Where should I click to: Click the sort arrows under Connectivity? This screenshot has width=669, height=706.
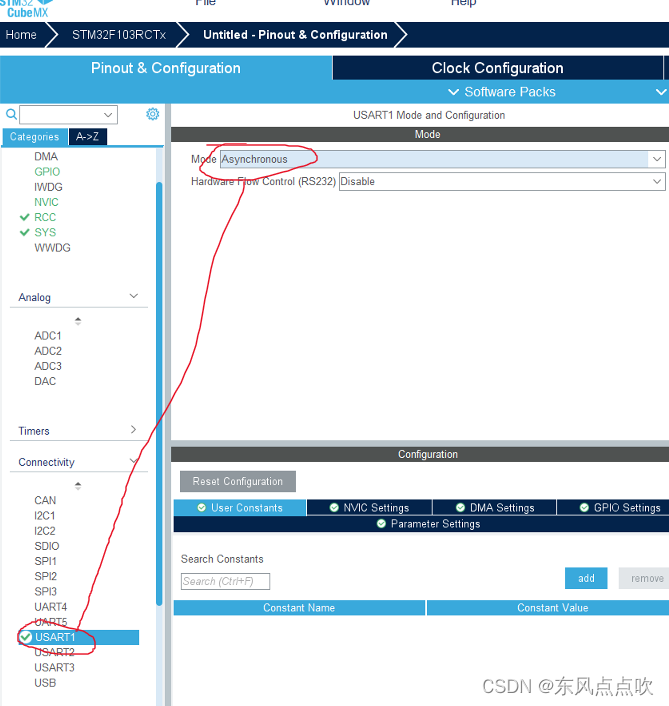click(x=78, y=486)
